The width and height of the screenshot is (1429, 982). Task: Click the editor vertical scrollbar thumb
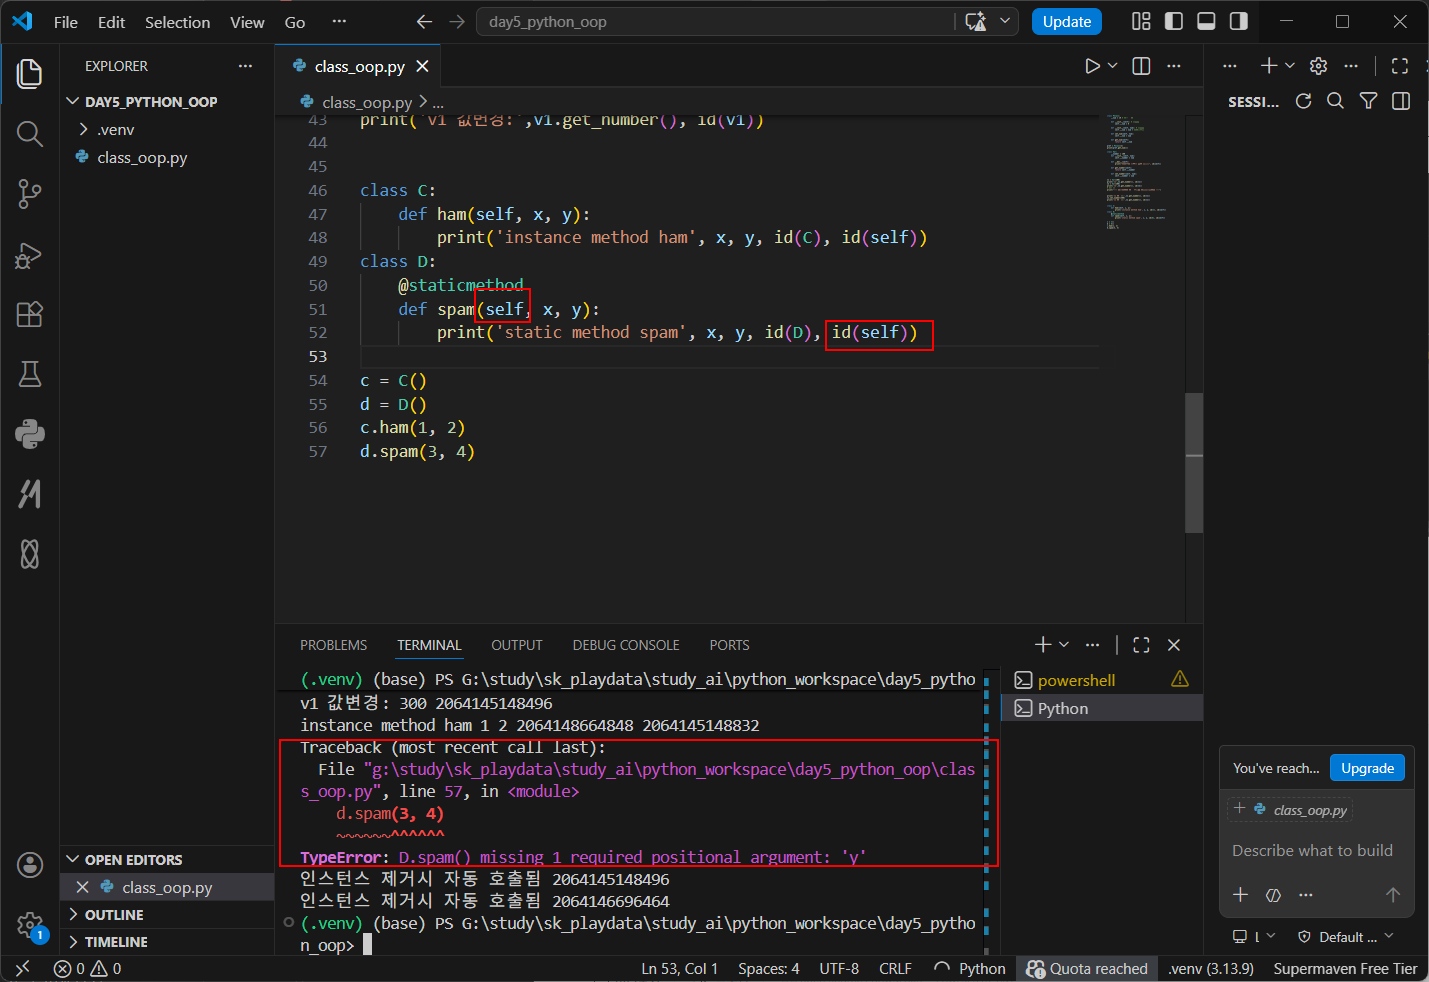(x=1194, y=462)
